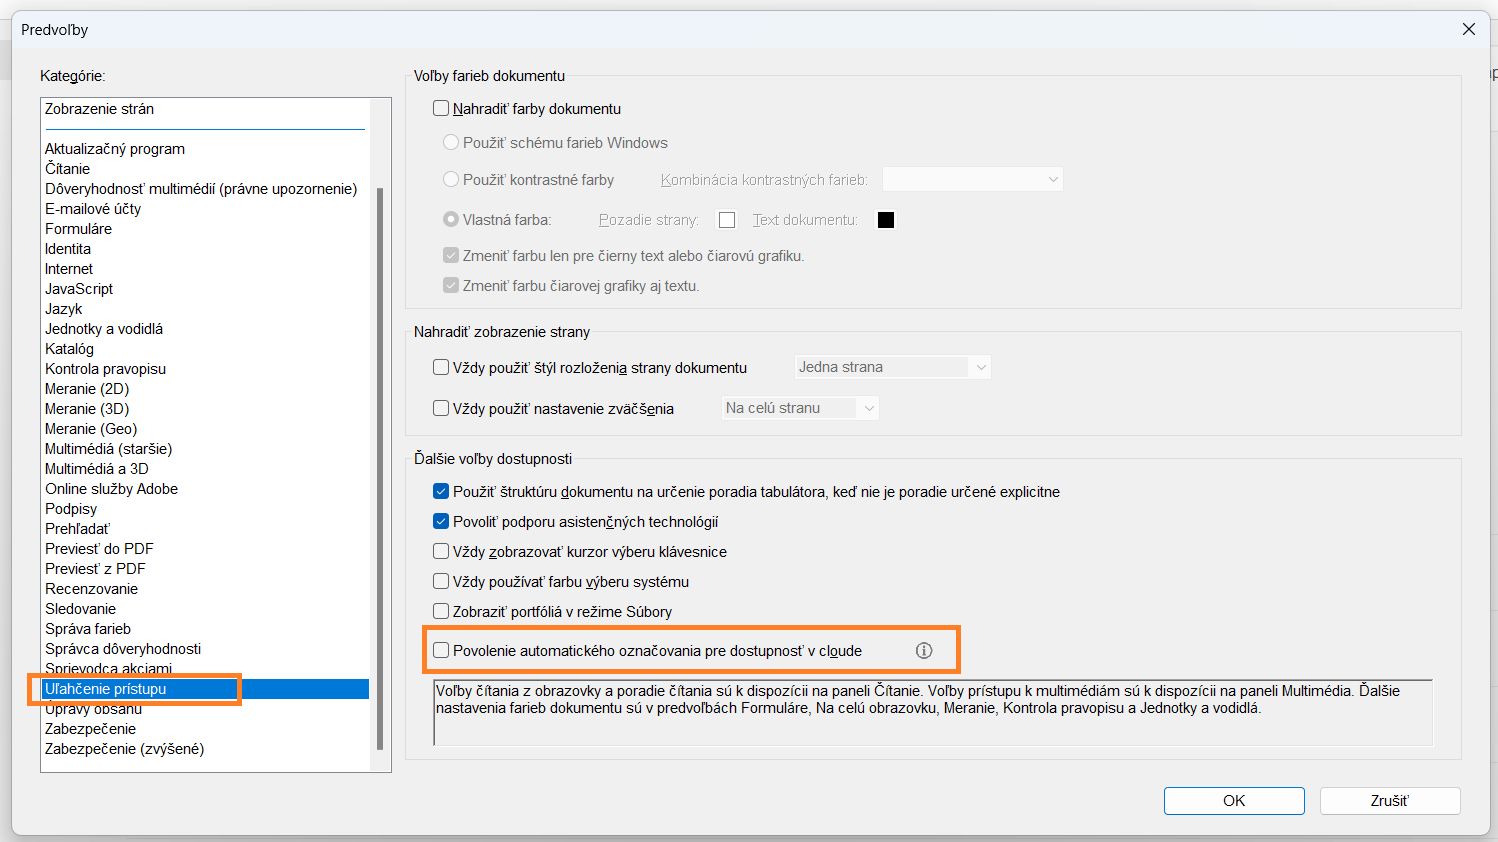Viewport: 1498px width, 842px height.
Task: Select Sledovanie category
Action: (81, 609)
